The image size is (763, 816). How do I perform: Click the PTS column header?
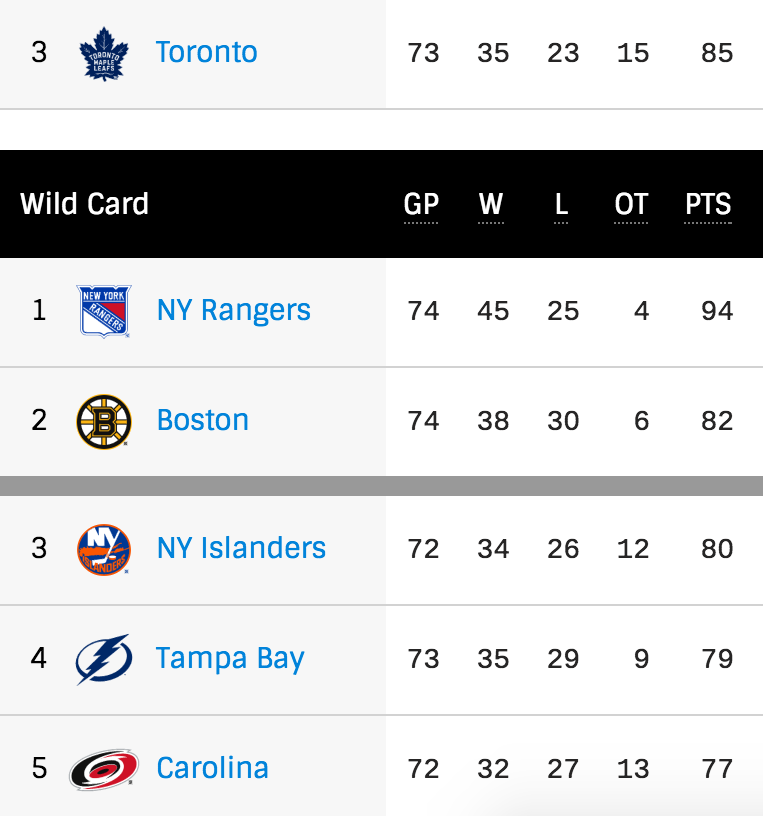click(x=708, y=204)
